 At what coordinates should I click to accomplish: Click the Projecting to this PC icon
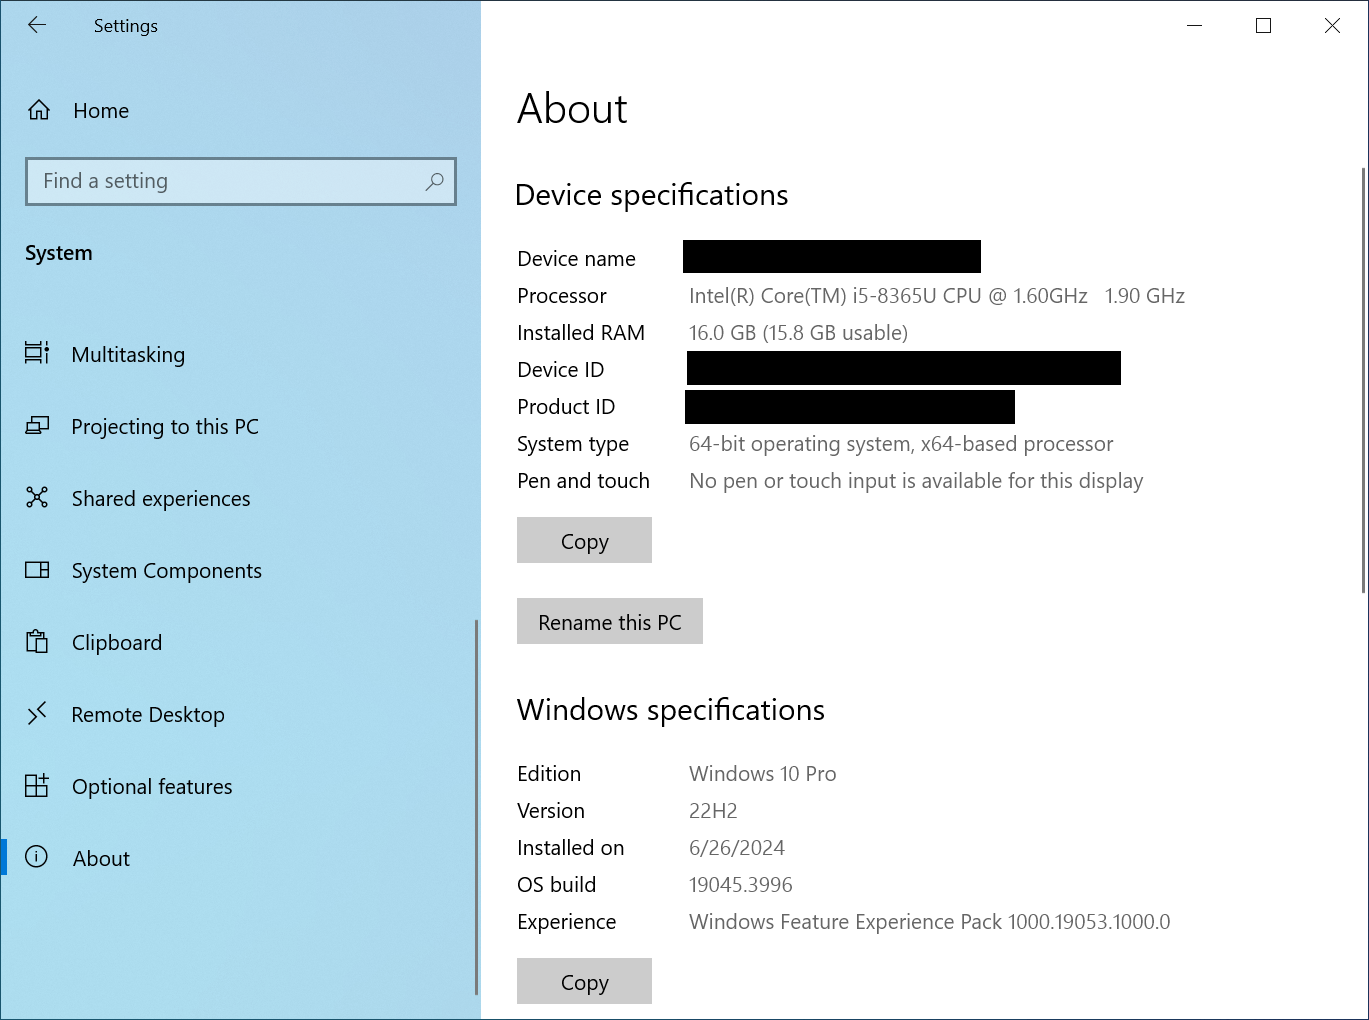37,426
